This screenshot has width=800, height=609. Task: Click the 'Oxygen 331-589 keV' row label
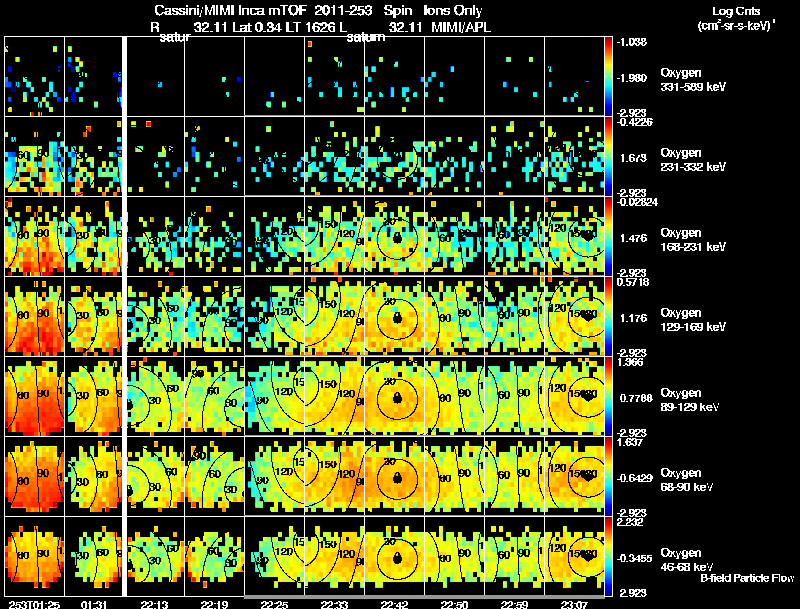693,80
